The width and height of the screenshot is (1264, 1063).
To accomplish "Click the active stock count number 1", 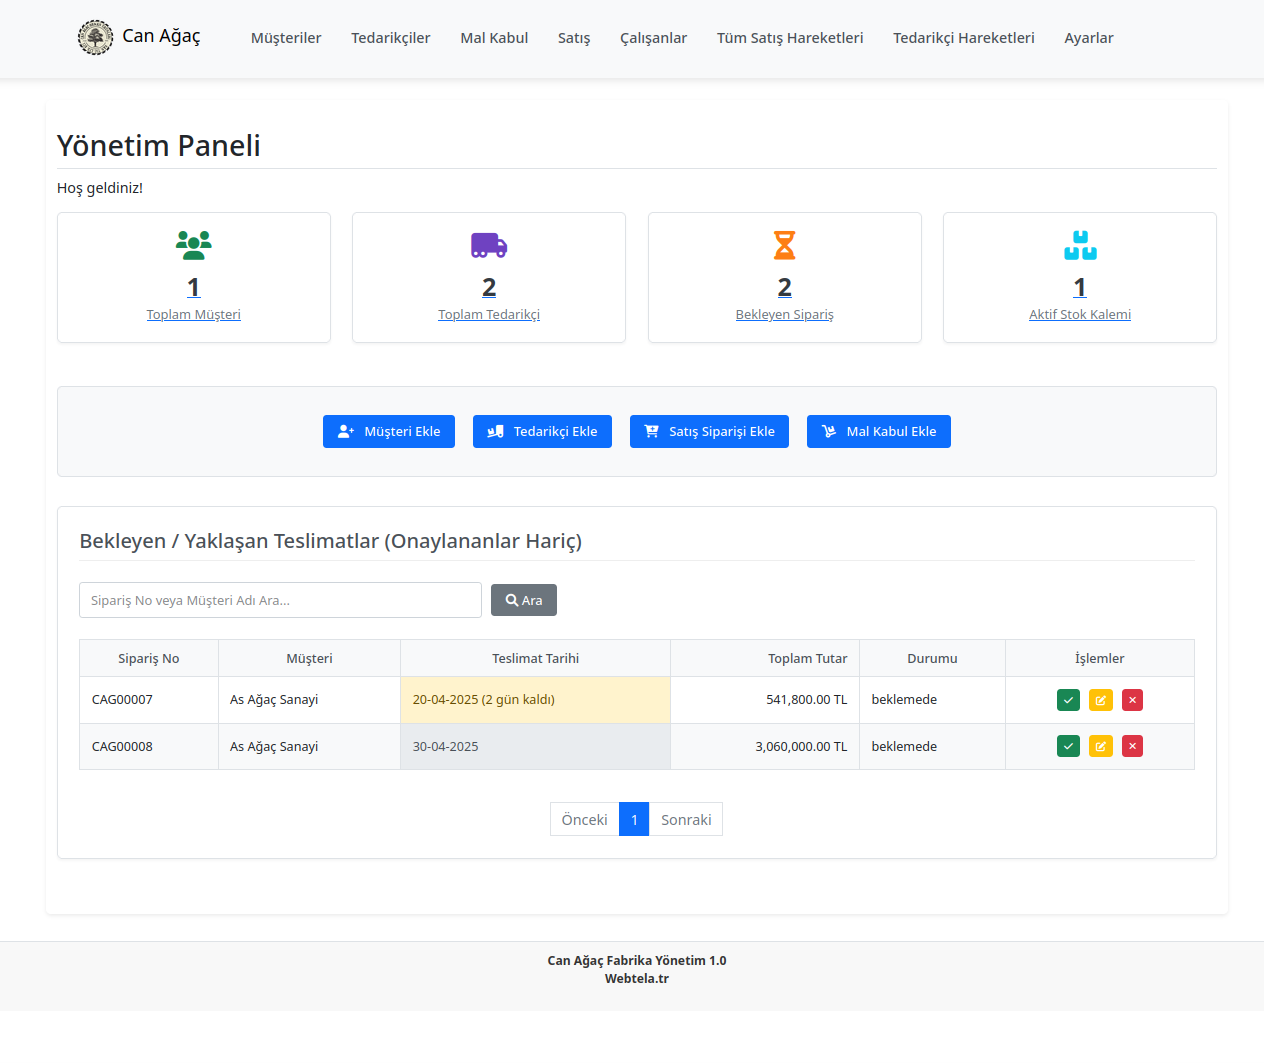I will (x=1080, y=287).
